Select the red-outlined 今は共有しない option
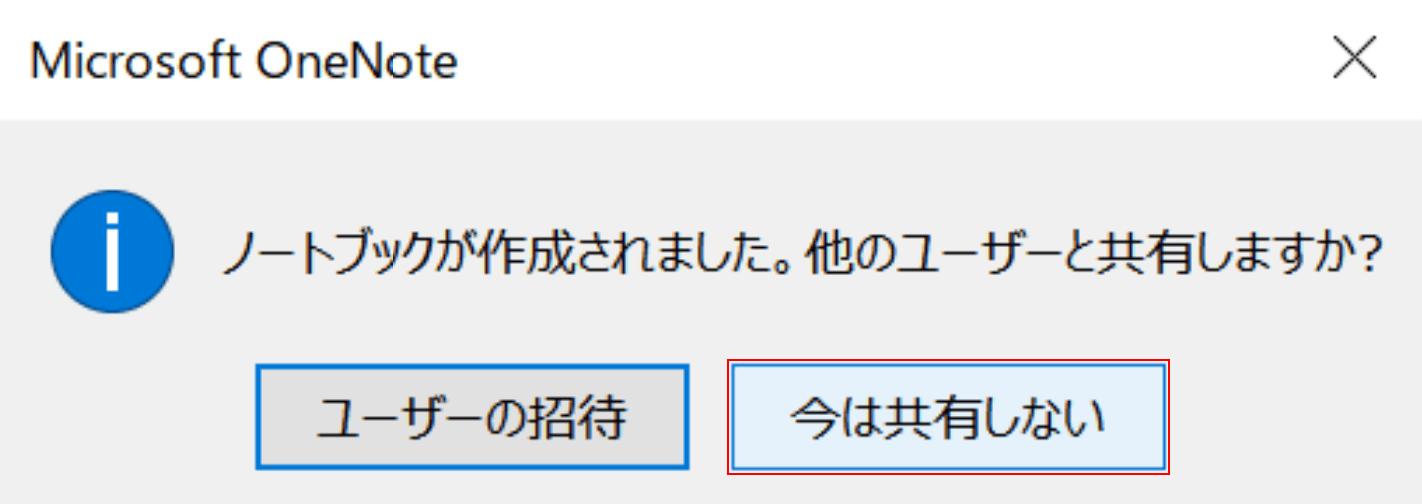Image resolution: width=1422 pixels, height=504 pixels. tap(948, 417)
